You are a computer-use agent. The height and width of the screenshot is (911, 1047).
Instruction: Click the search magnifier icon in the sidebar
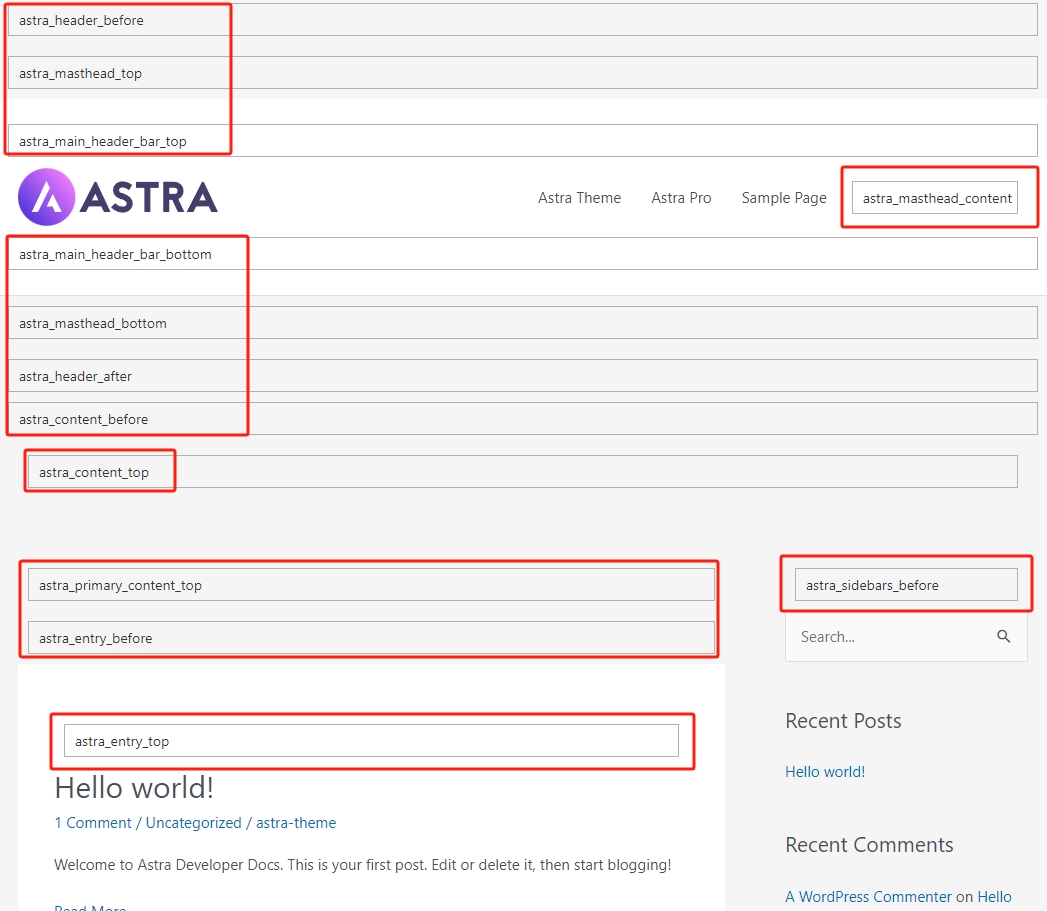click(1003, 636)
